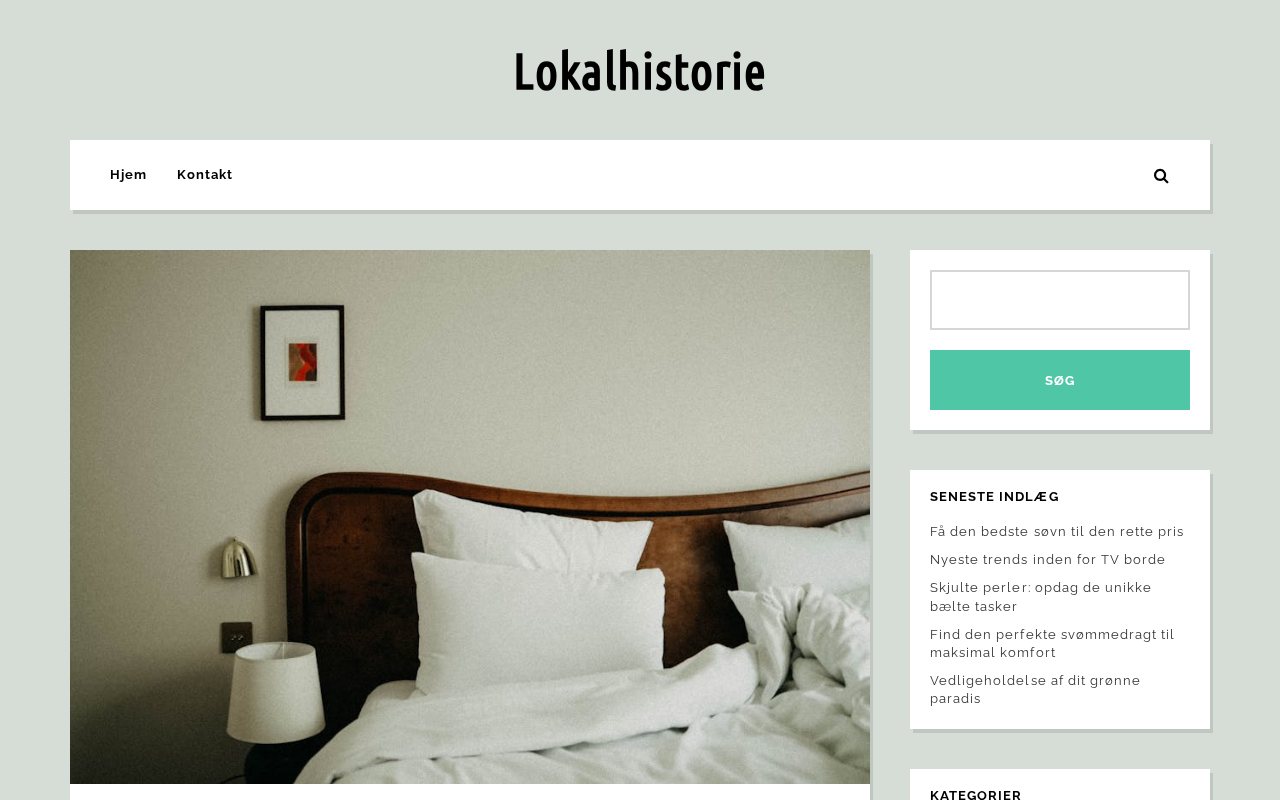Go to the Hjem menu item
The image size is (1280, 800).
click(128, 175)
